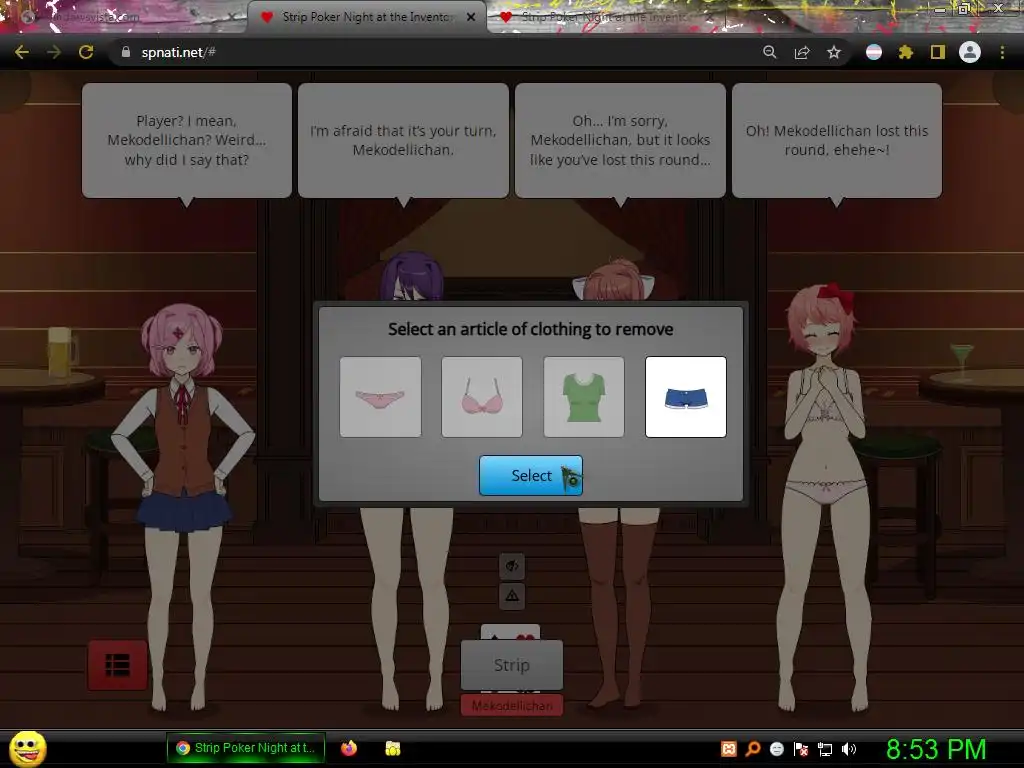The image size is (1024, 768).
Task: Share this page with the share icon
Action: [802, 52]
